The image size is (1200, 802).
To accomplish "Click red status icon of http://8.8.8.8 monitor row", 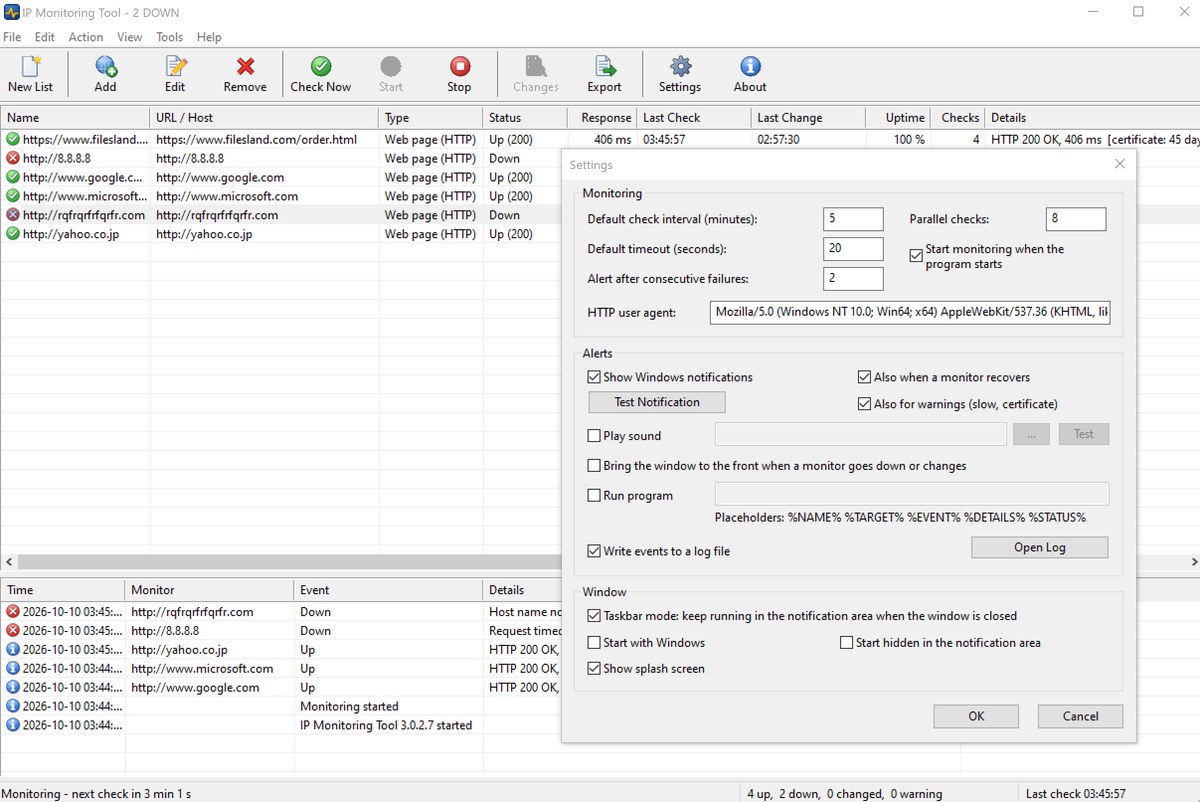I will 13,158.
